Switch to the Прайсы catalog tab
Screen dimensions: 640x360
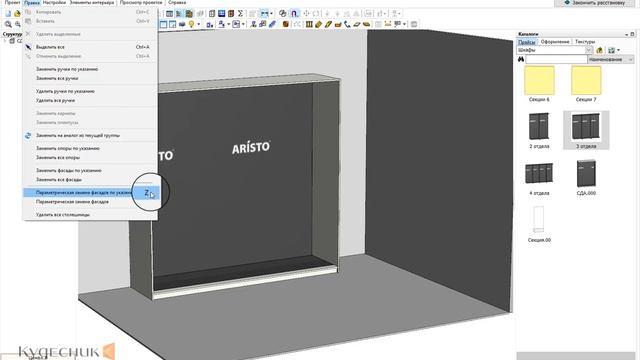(x=527, y=42)
